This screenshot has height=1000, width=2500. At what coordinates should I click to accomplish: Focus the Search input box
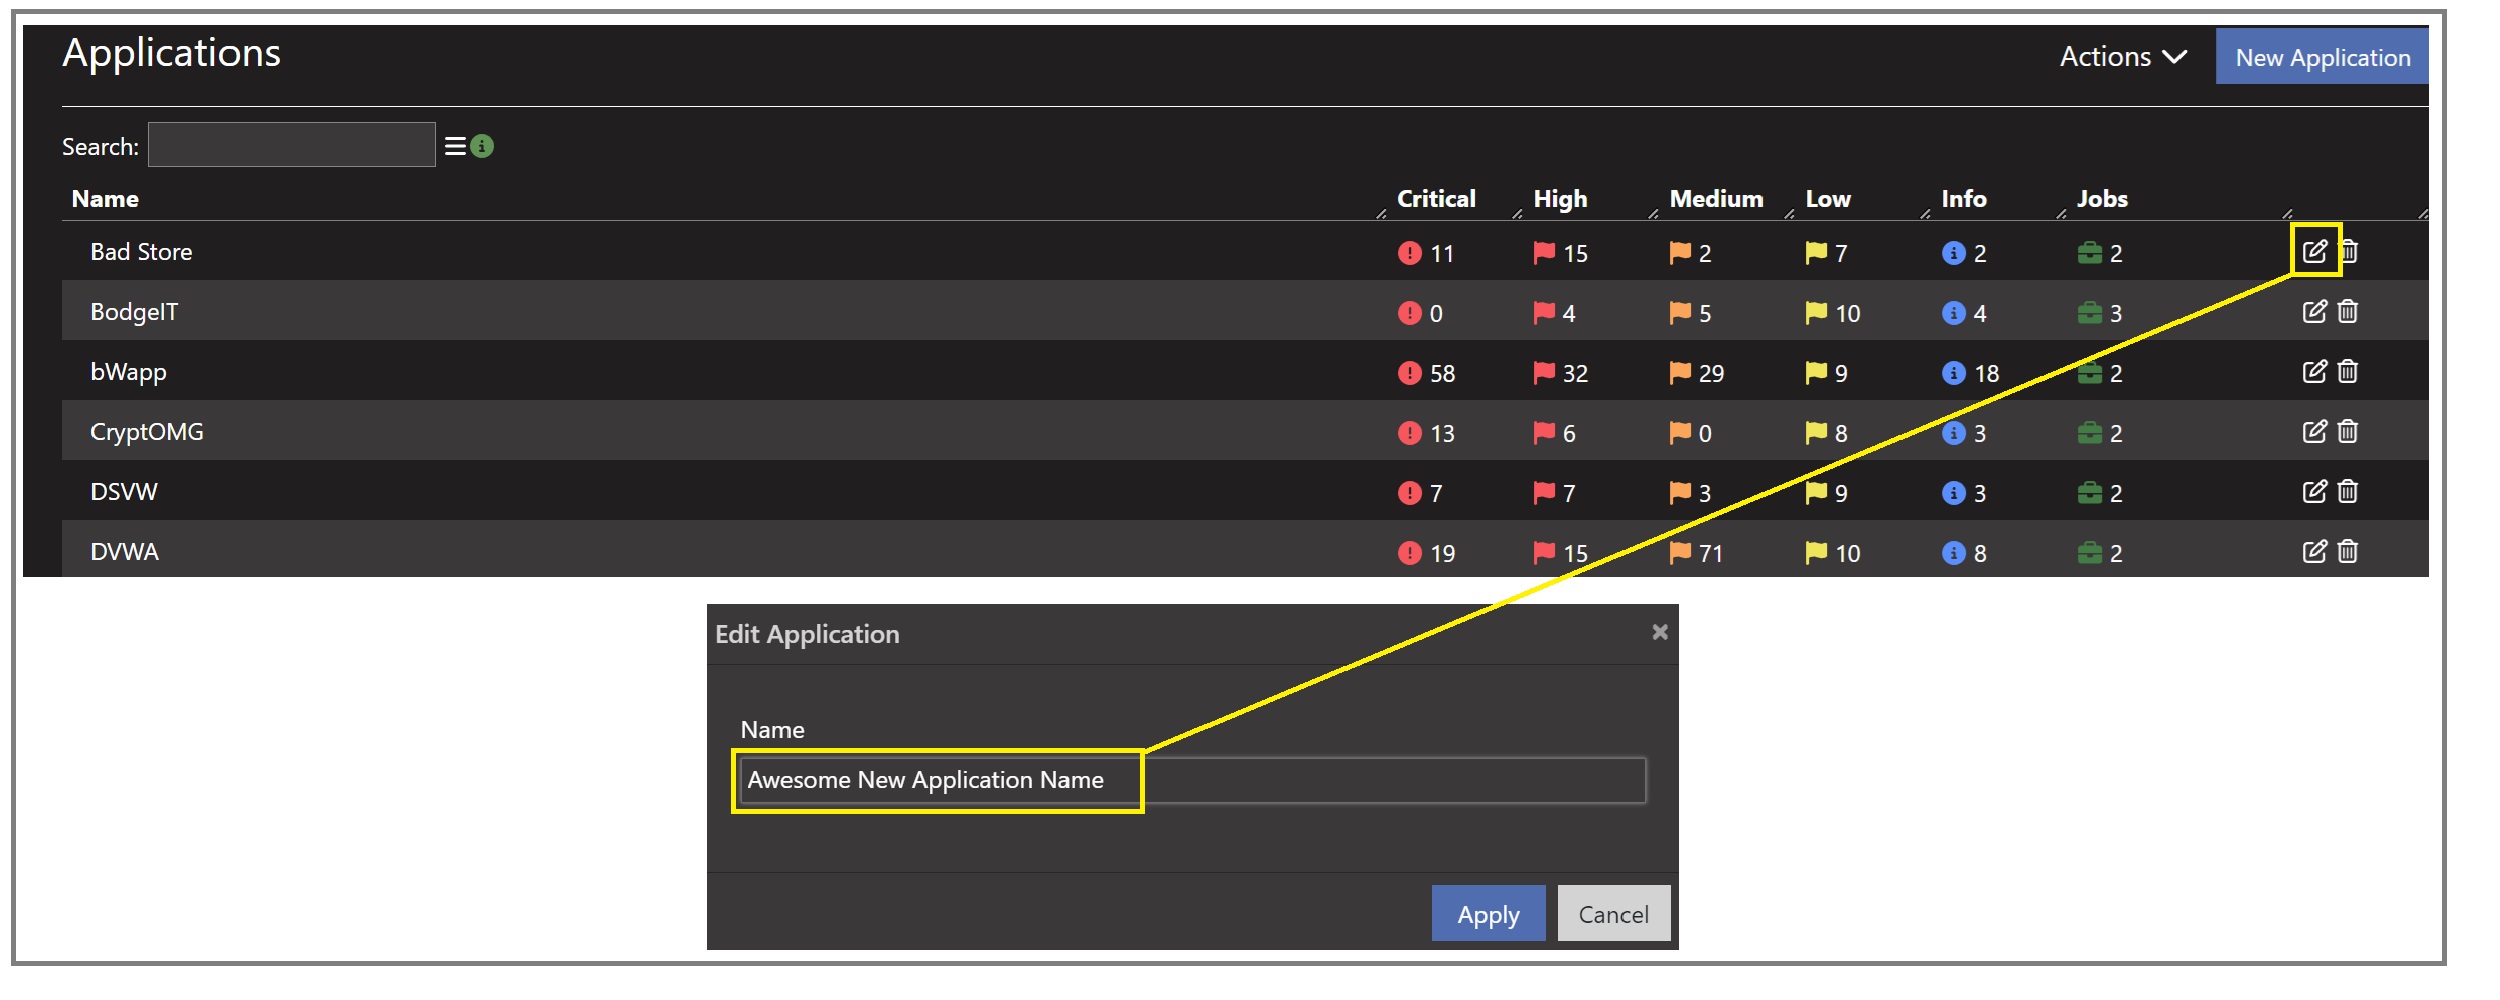[291, 146]
